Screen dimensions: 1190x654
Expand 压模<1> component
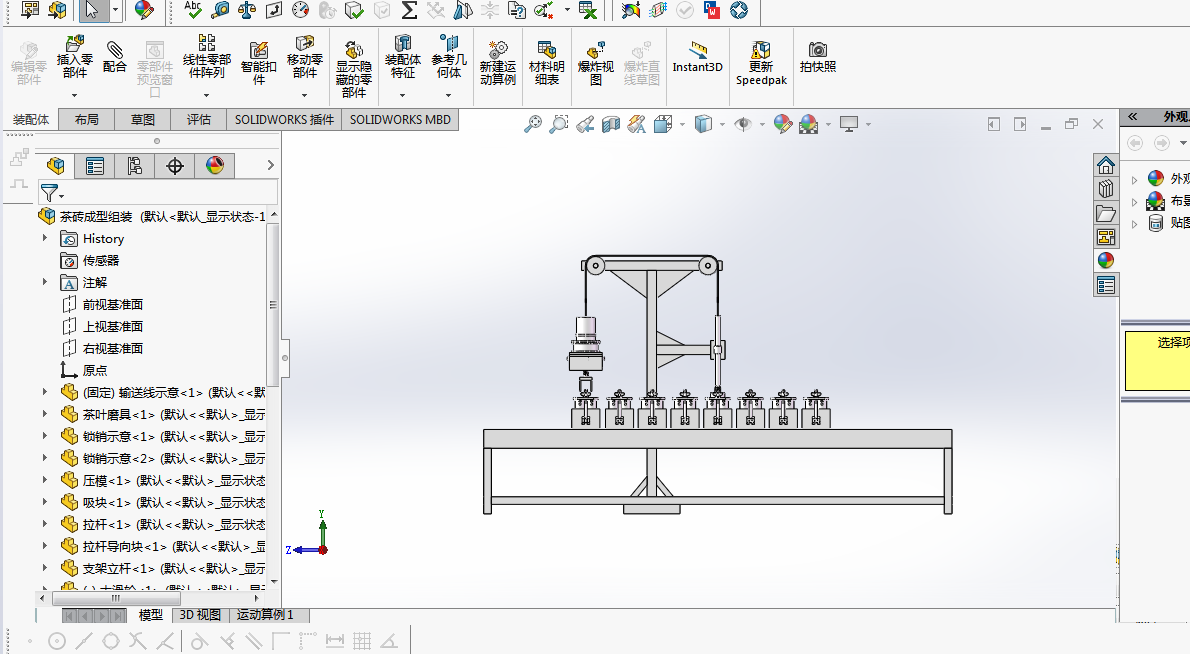[x=45, y=480]
